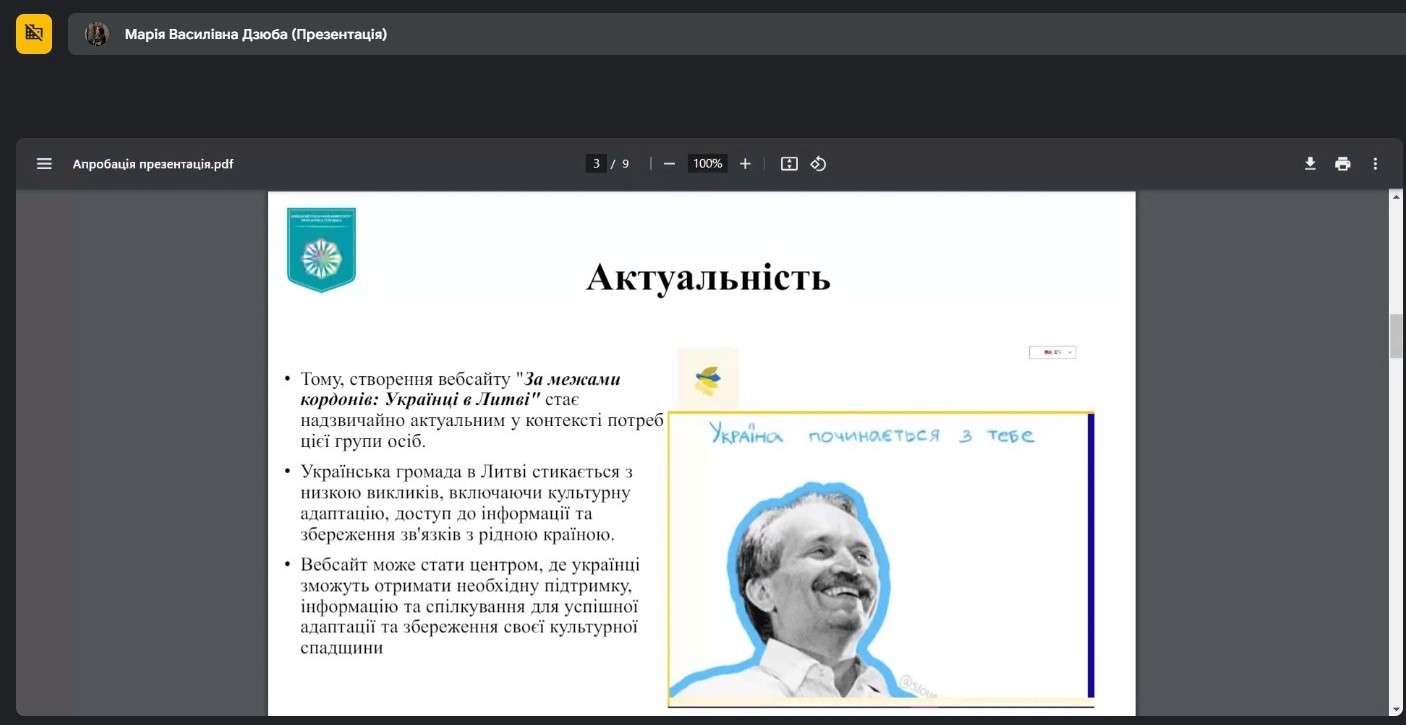Rotate the PDF counterclockwise
The height and width of the screenshot is (725, 1406).
click(x=818, y=164)
